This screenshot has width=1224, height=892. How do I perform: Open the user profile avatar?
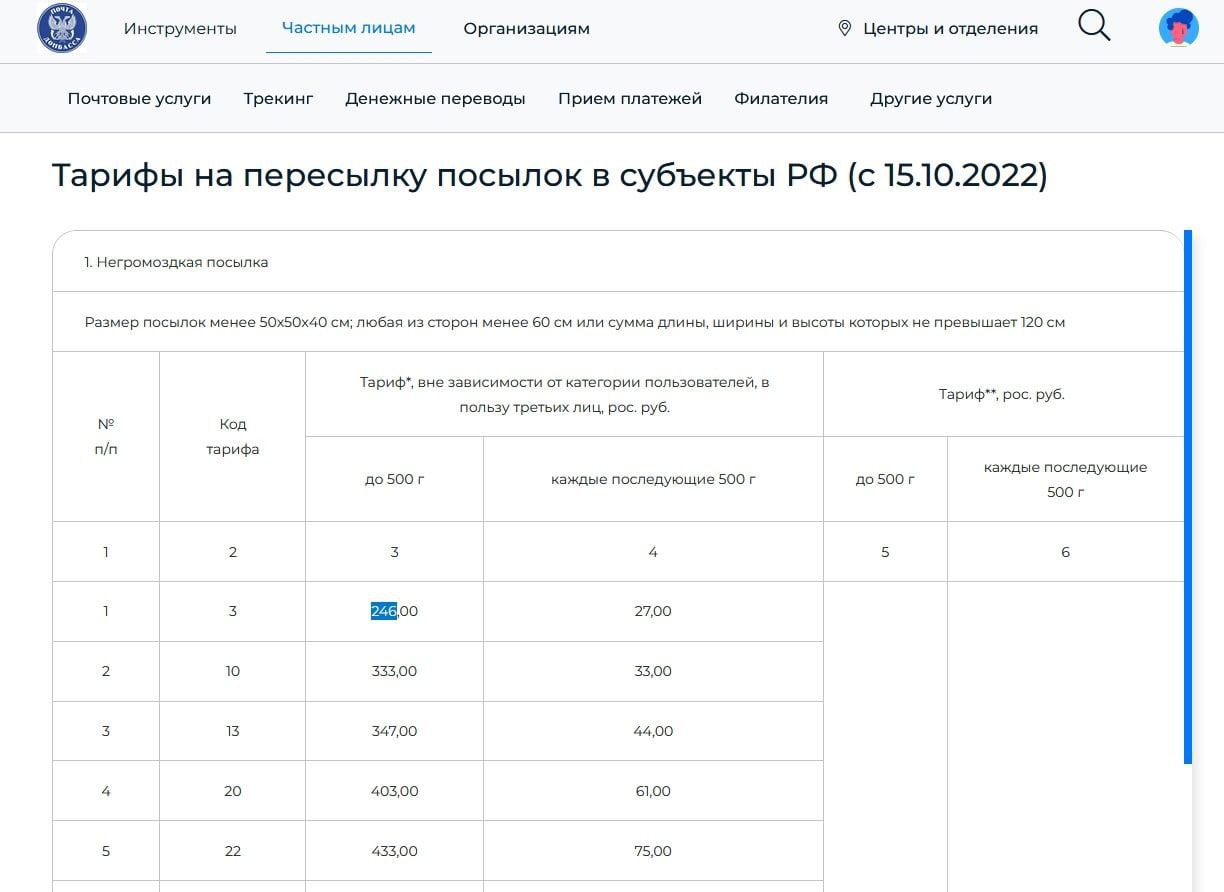coord(1178,28)
